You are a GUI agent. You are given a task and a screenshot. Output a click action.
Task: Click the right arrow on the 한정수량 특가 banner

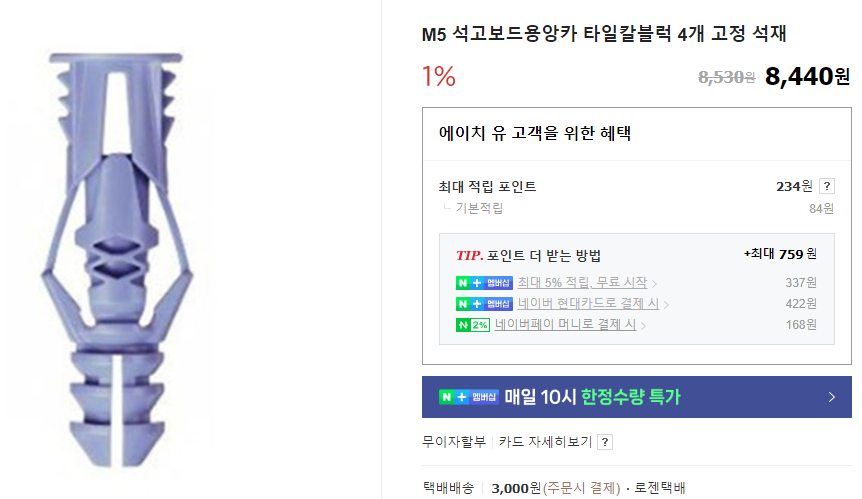pyautogui.click(x=831, y=397)
